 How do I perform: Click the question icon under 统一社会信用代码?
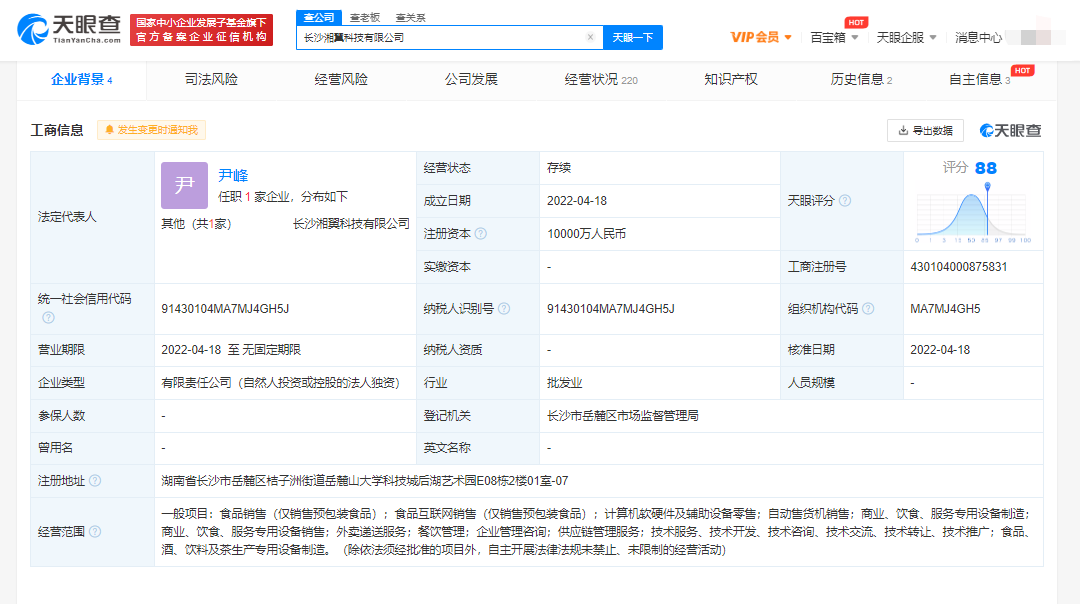(48, 318)
